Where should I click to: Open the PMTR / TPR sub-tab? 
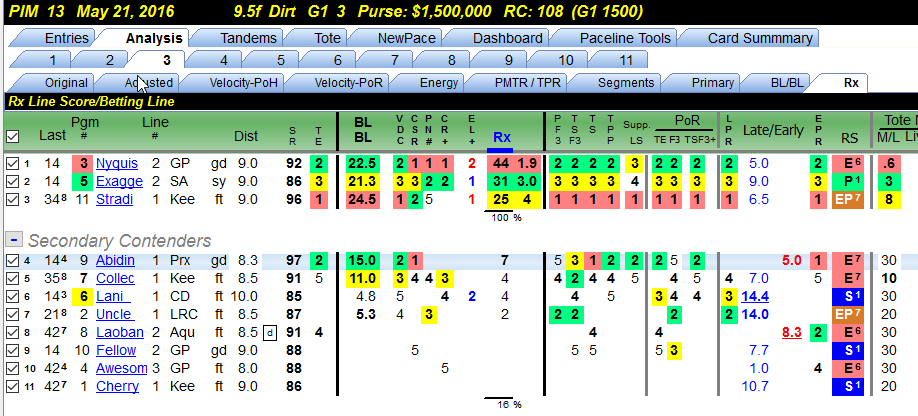(x=527, y=82)
